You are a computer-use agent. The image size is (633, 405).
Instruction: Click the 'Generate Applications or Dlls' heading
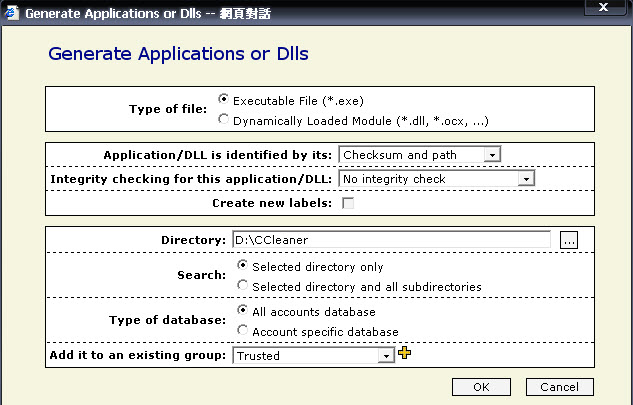[x=178, y=54]
